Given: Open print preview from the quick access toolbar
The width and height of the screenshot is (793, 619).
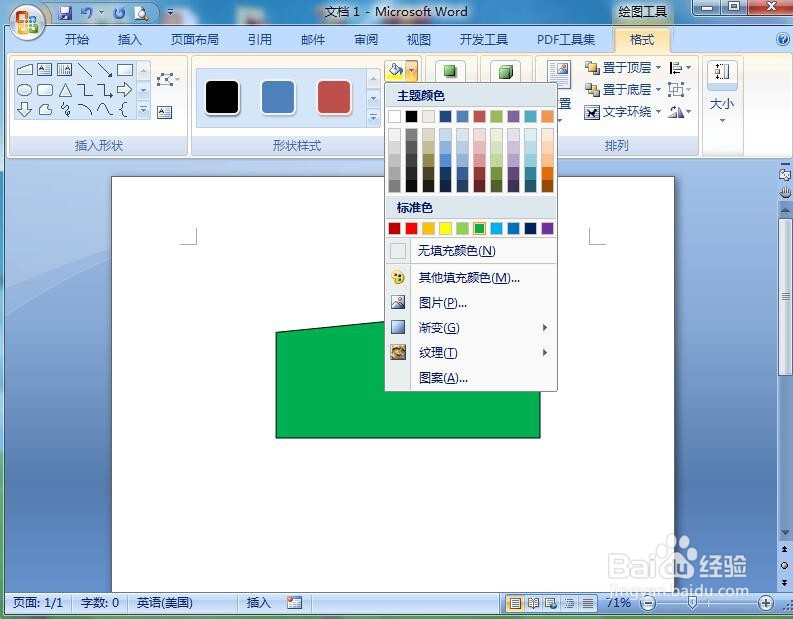Looking at the screenshot, I should pos(141,13).
